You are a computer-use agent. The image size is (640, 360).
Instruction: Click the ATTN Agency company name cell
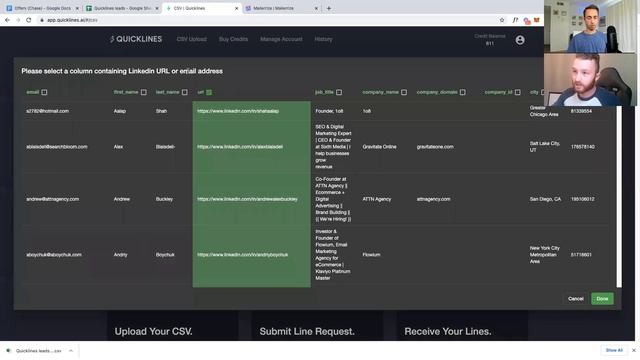click(x=377, y=199)
